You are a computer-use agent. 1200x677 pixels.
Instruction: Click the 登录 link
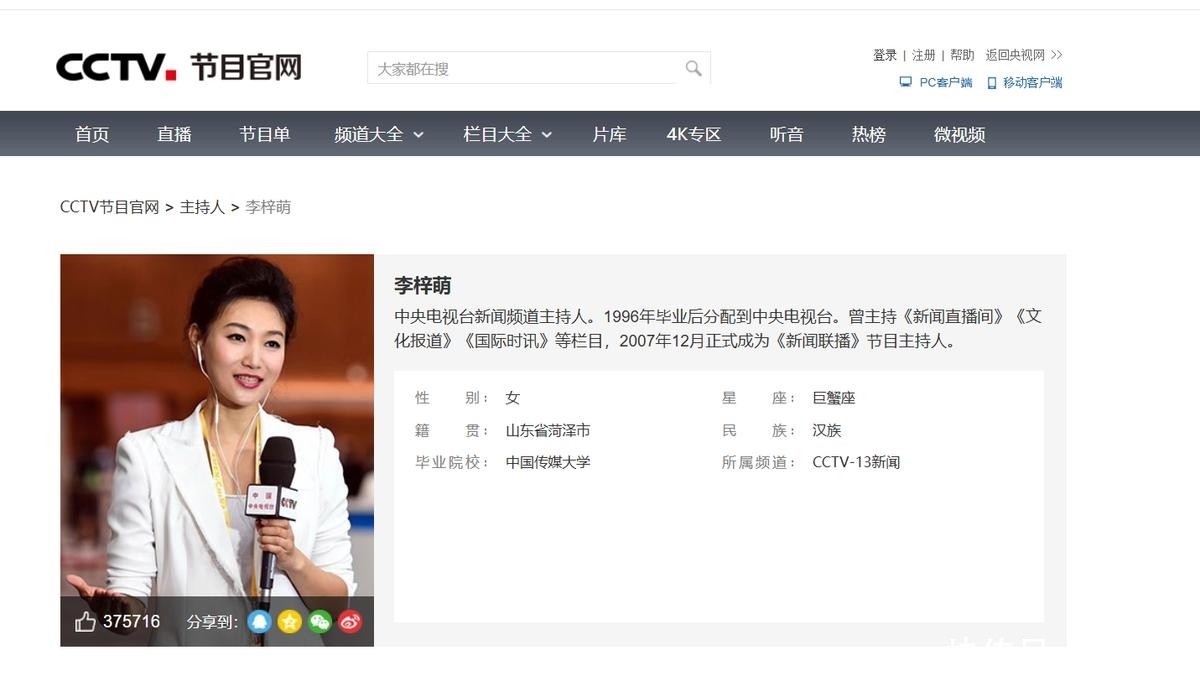[884, 55]
